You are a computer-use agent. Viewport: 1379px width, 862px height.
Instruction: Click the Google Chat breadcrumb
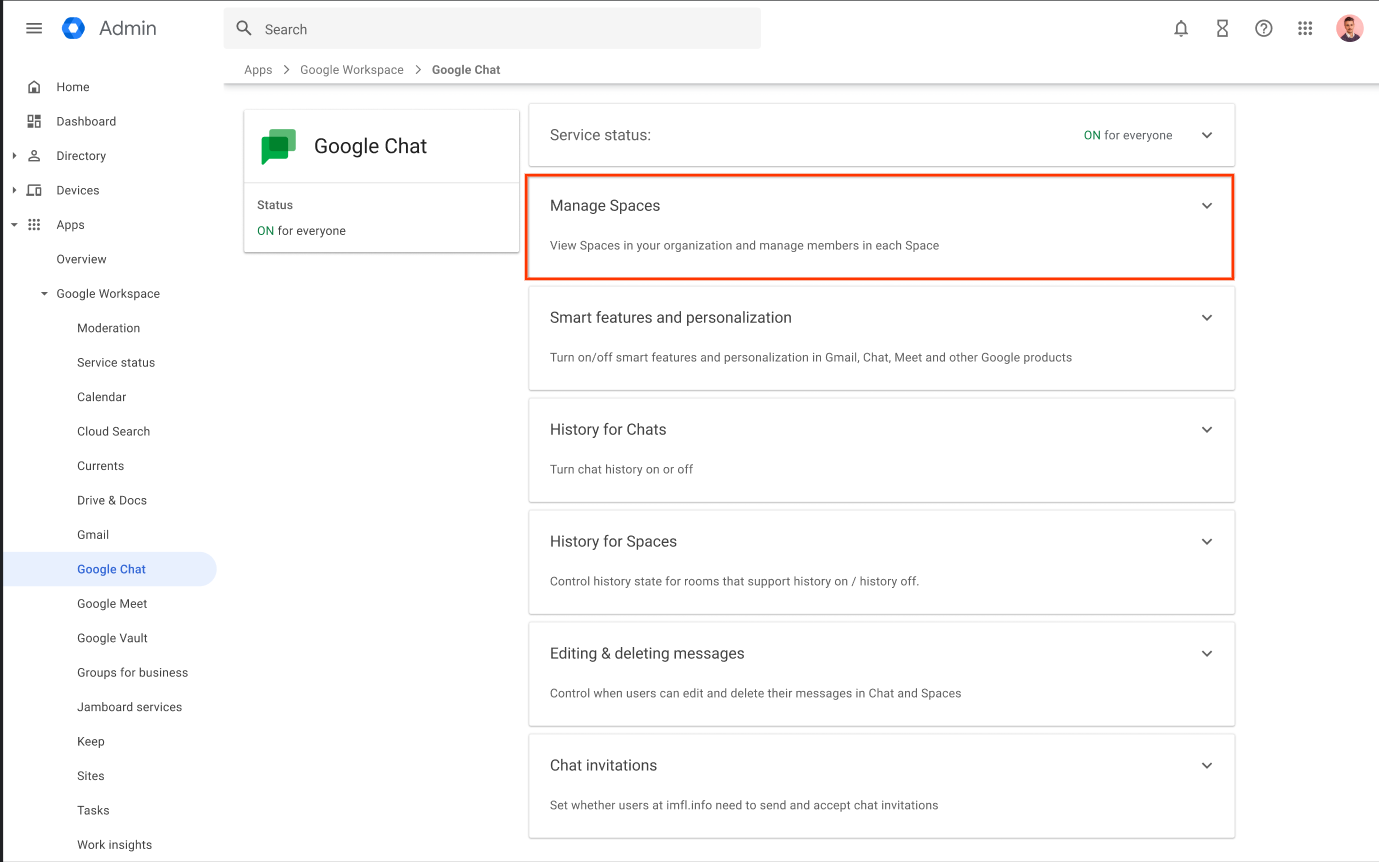click(x=466, y=70)
